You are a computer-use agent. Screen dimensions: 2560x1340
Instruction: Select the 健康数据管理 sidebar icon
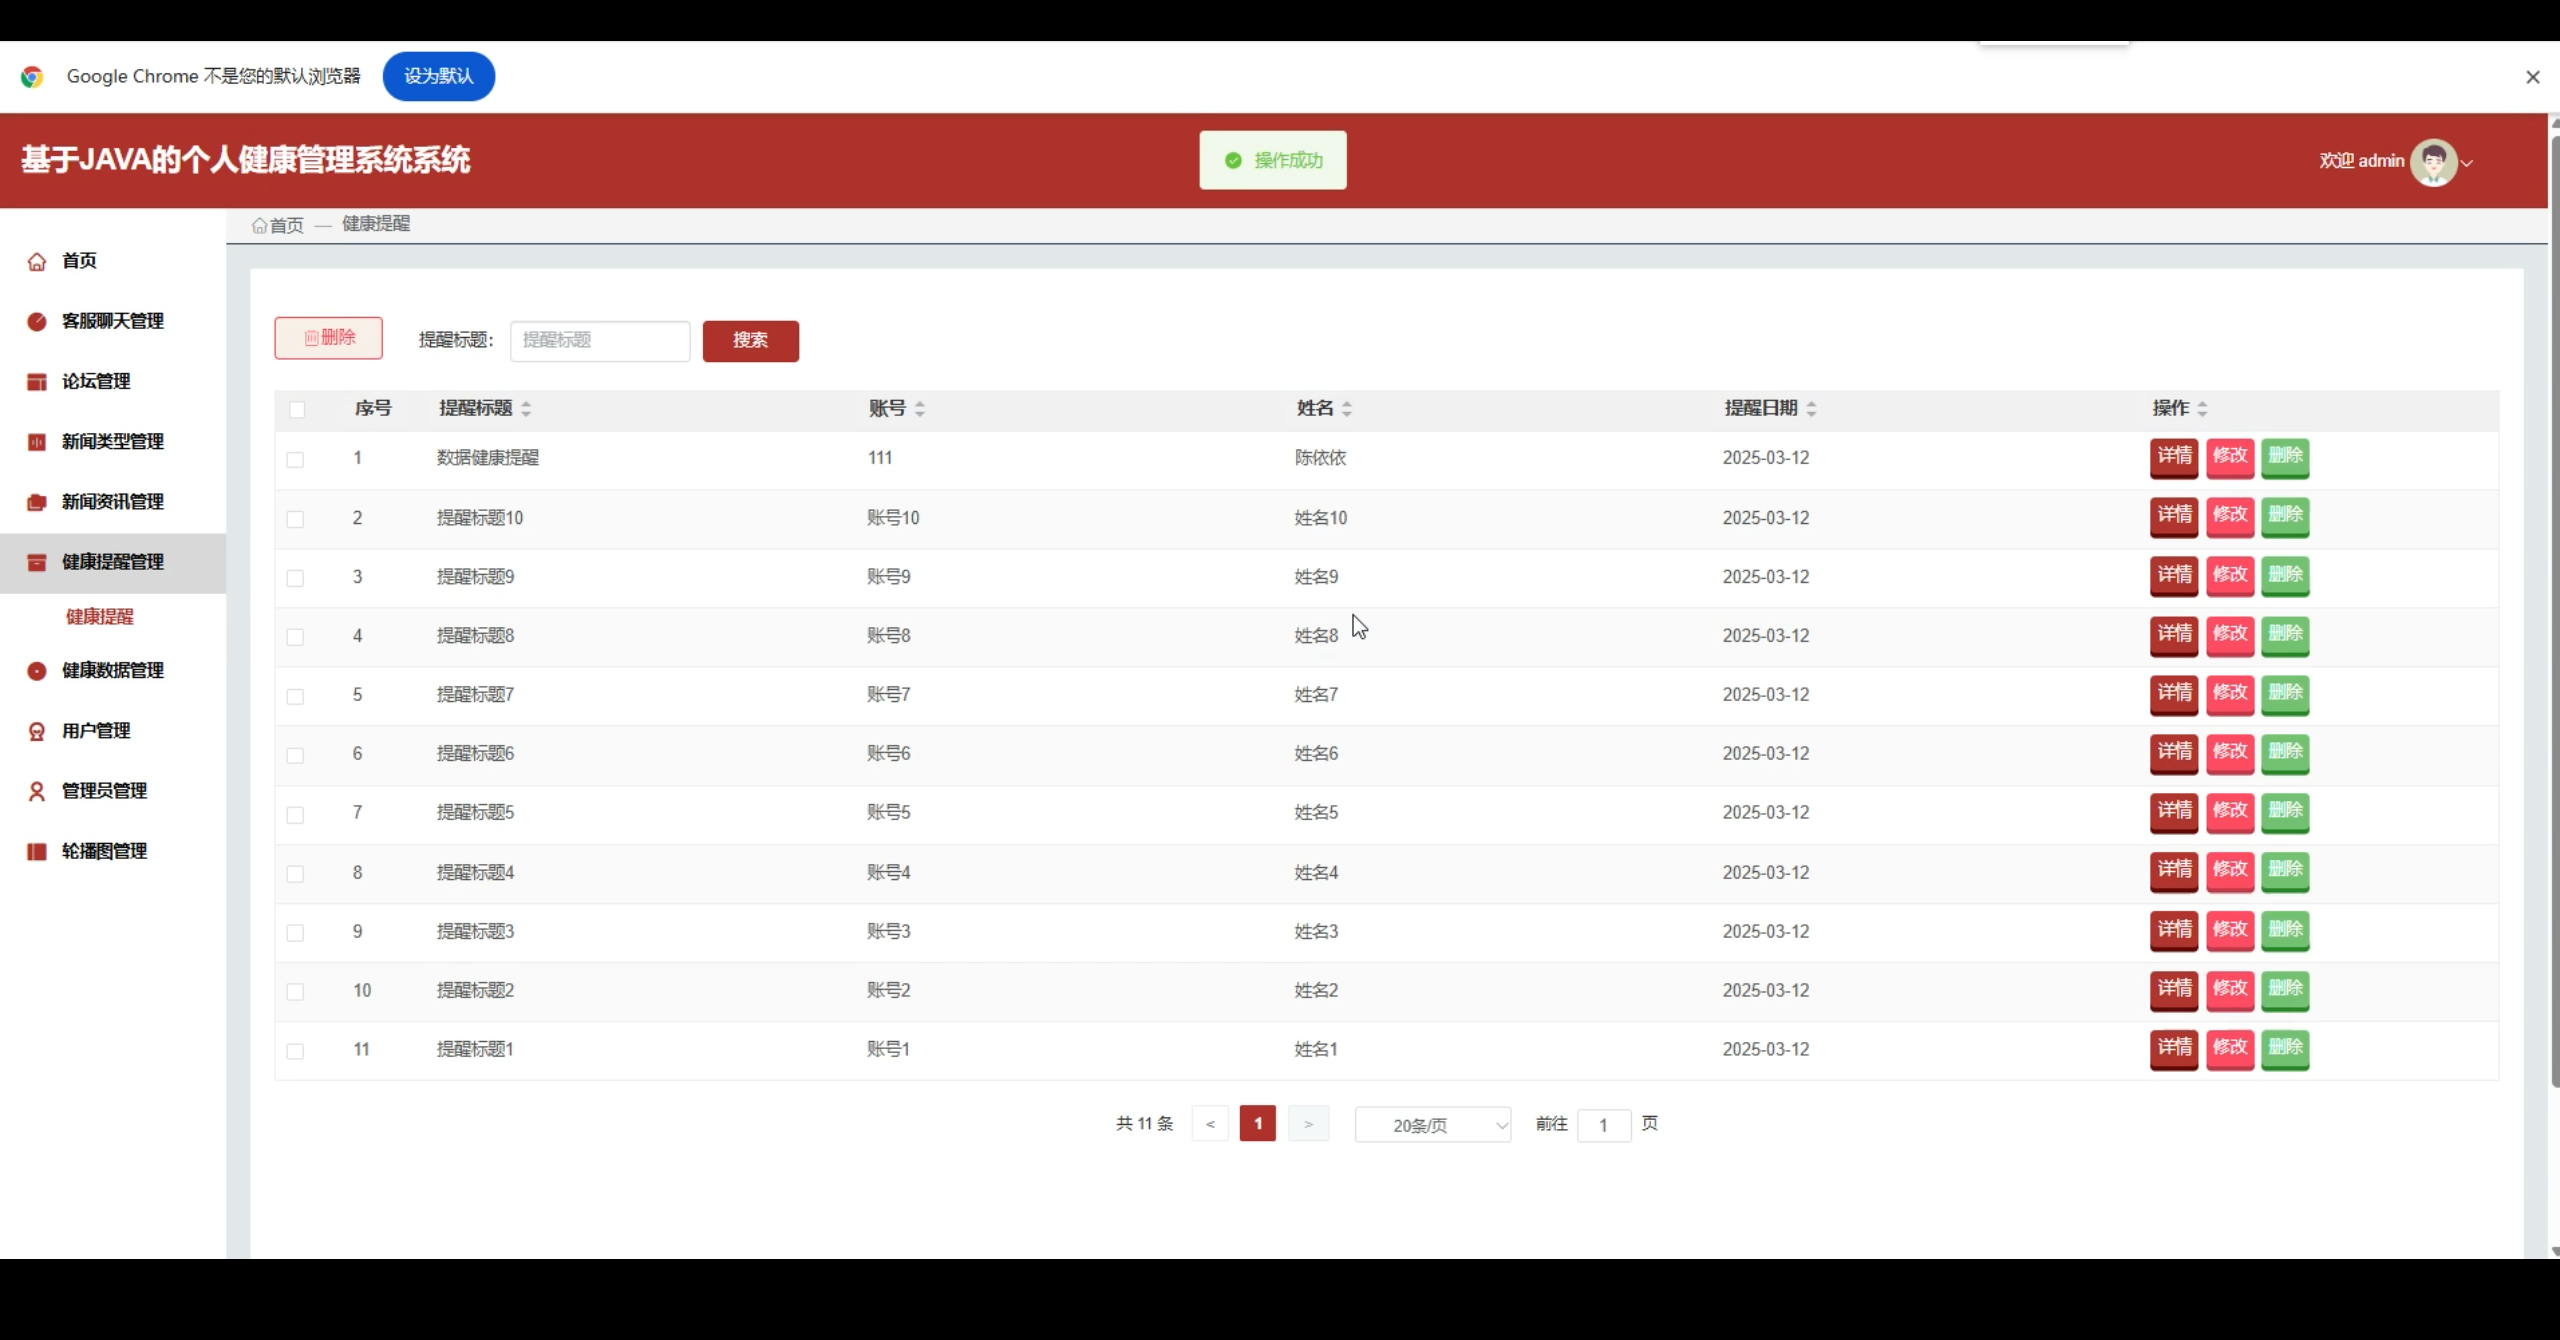(37, 671)
